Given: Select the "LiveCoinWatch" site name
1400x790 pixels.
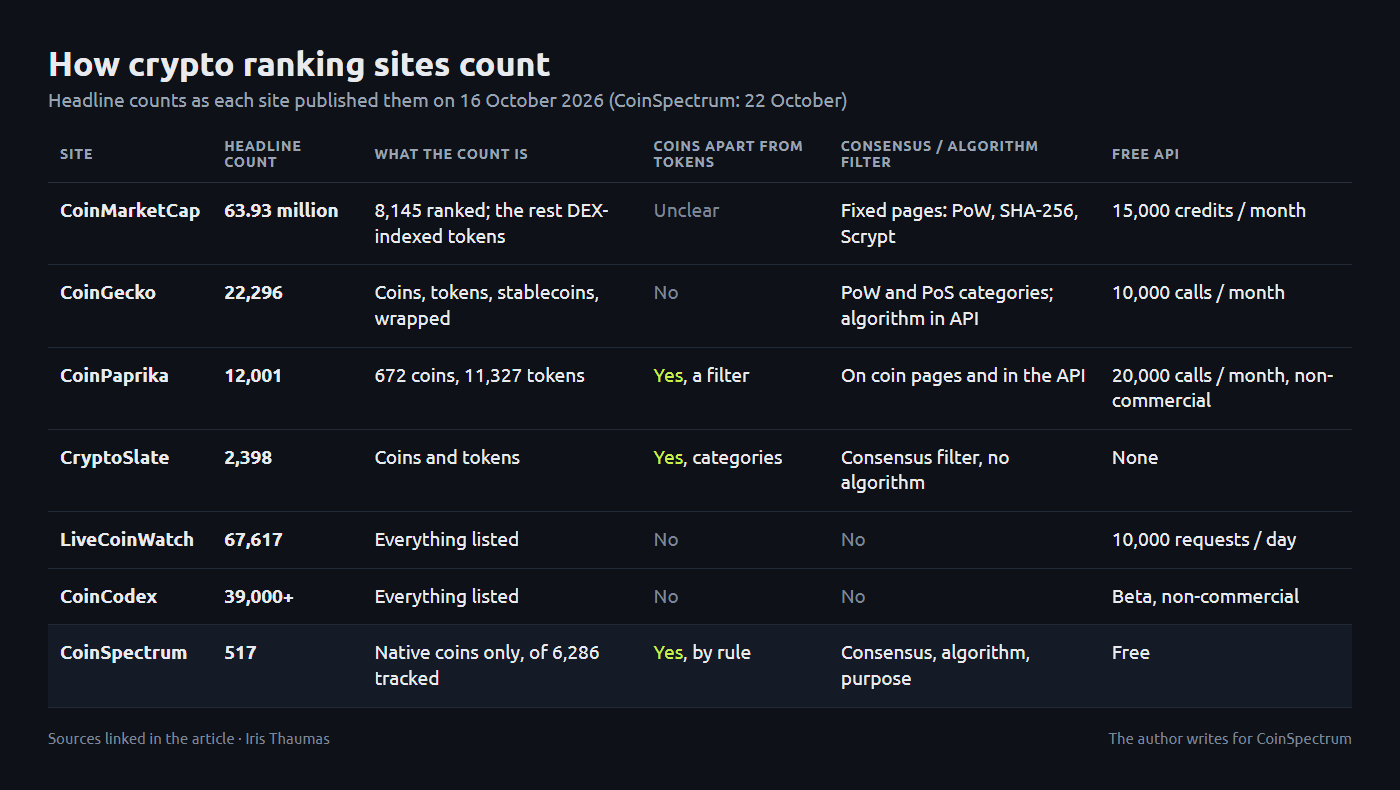Looking at the screenshot, I should [x=127, y=540].
